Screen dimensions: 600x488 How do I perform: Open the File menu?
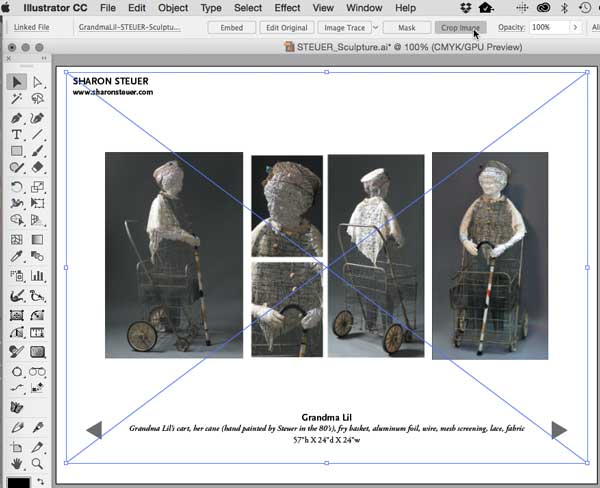(x=108, y=8)
